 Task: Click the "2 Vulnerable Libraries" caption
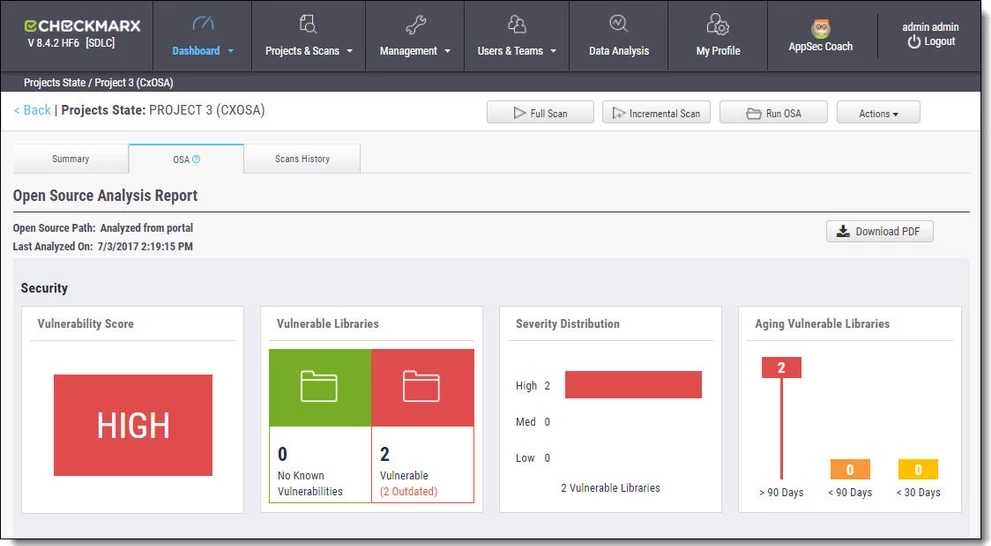pyautogui.click(x=611, y=488)
